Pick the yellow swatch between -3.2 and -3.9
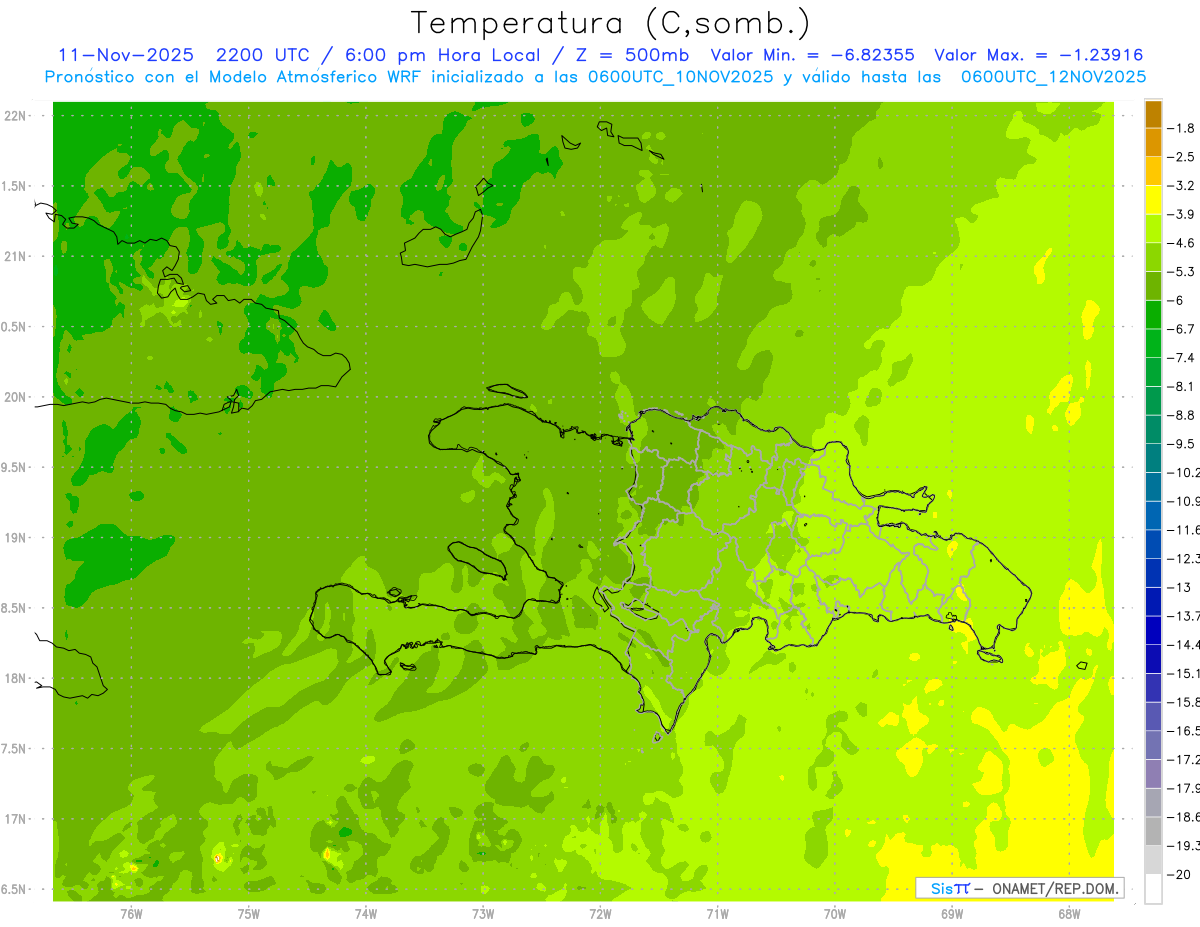The height and width of the screenshot is (927, 1200). click(1154, 200)
